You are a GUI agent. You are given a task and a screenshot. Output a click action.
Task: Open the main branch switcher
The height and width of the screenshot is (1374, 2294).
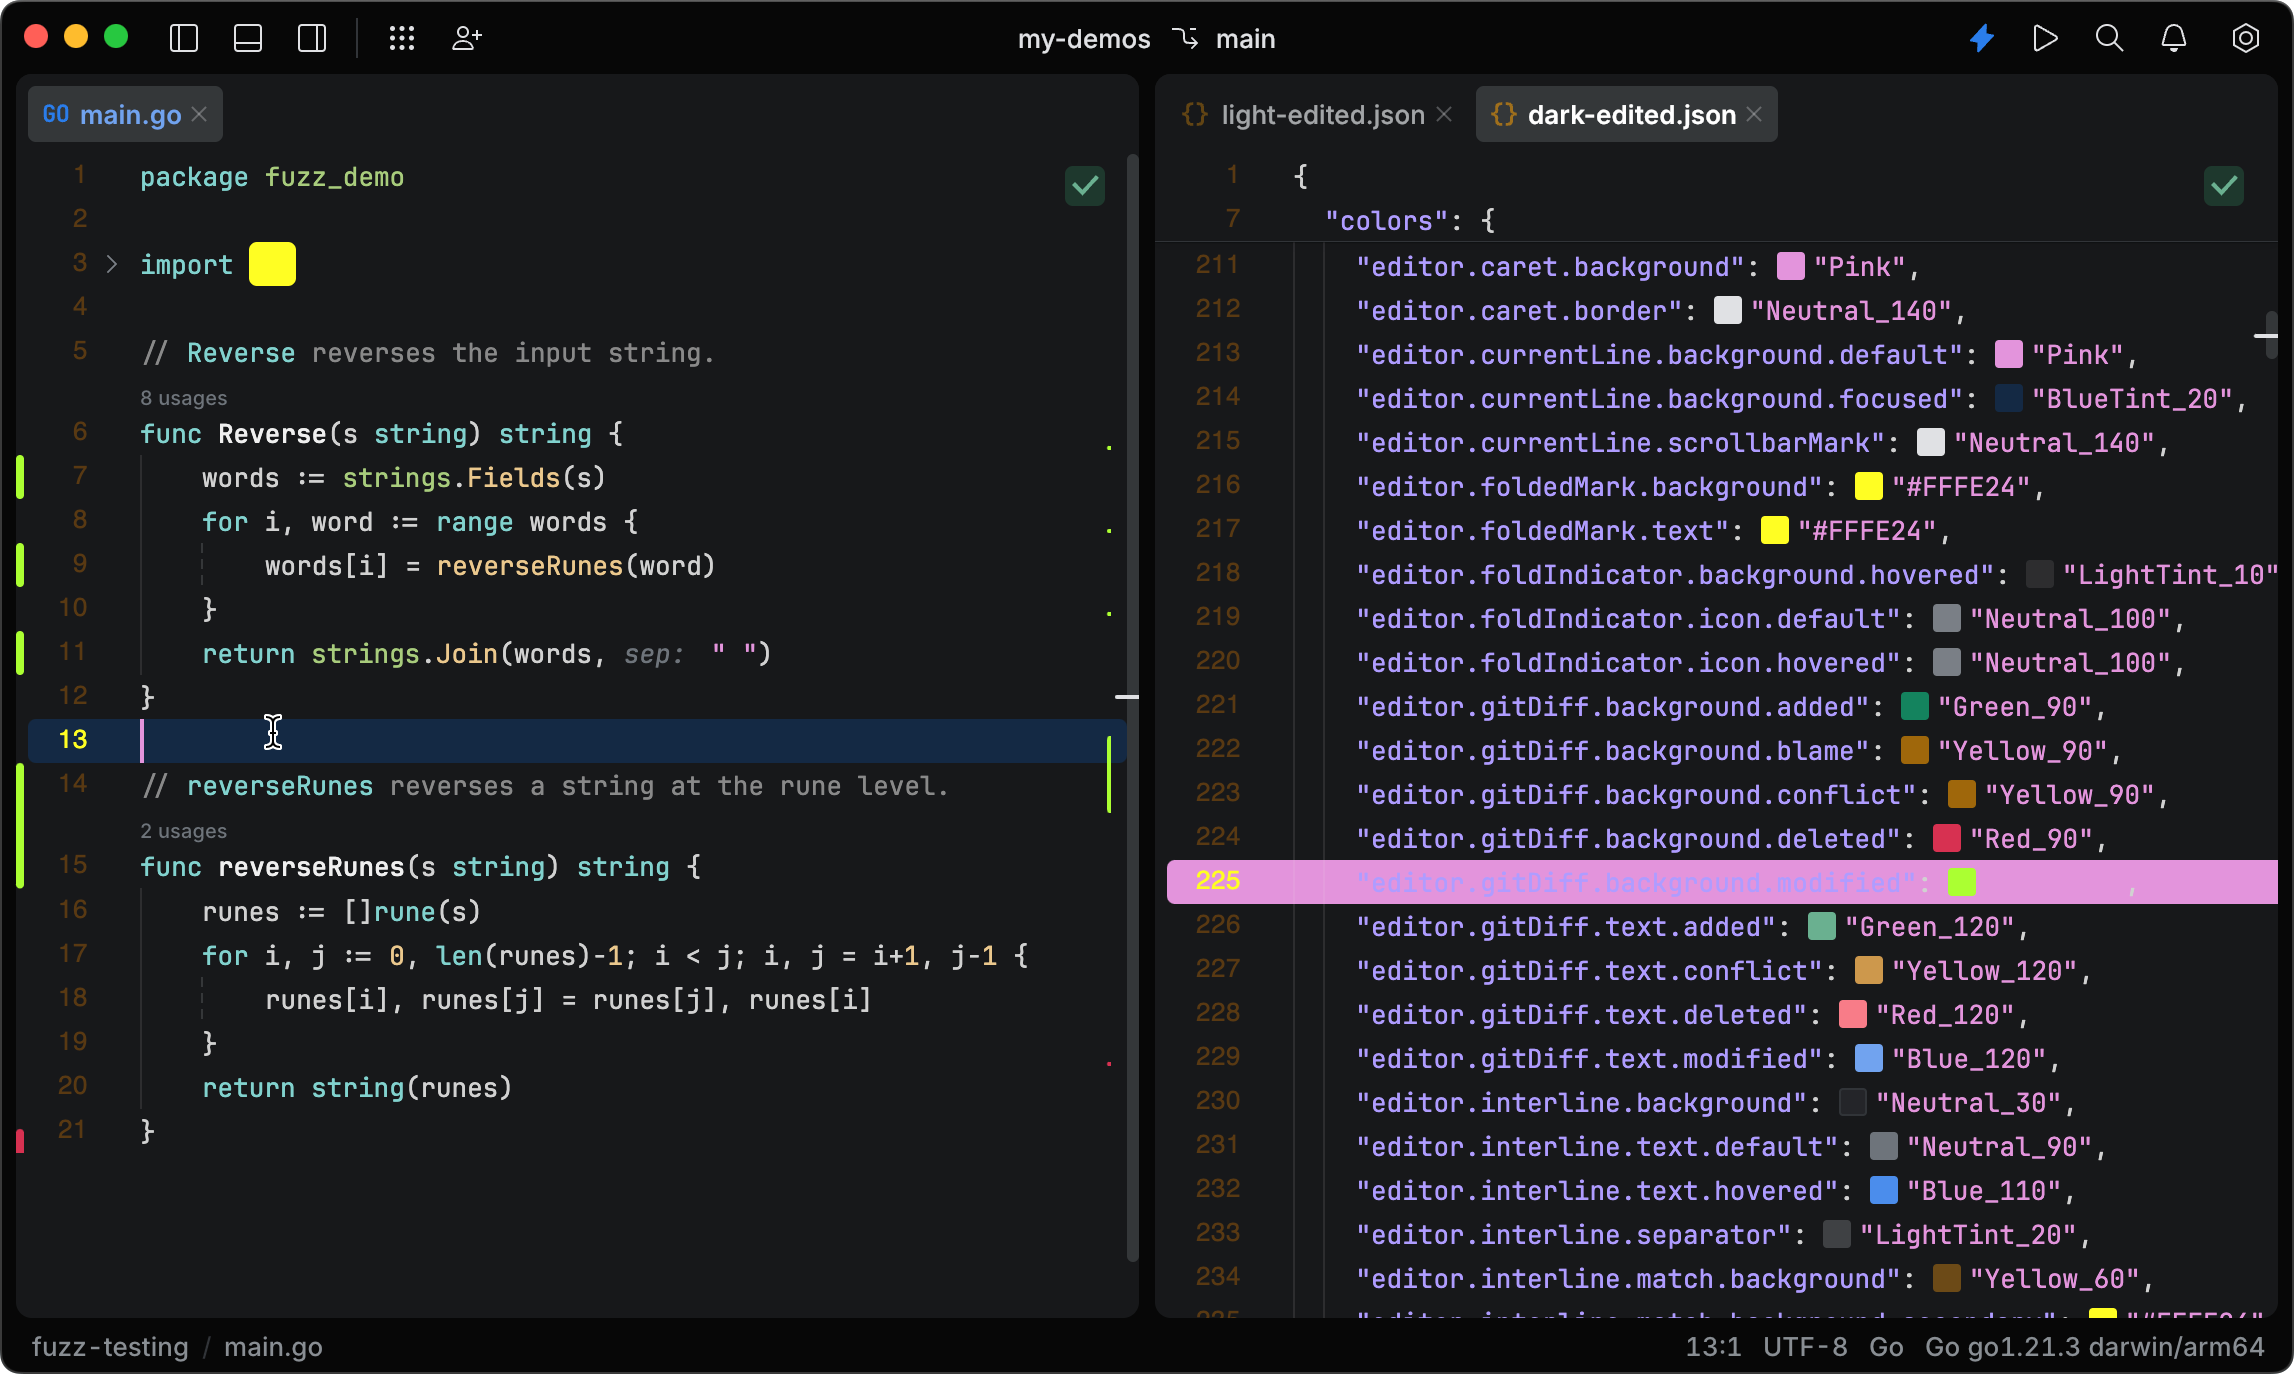point(1245,39)
